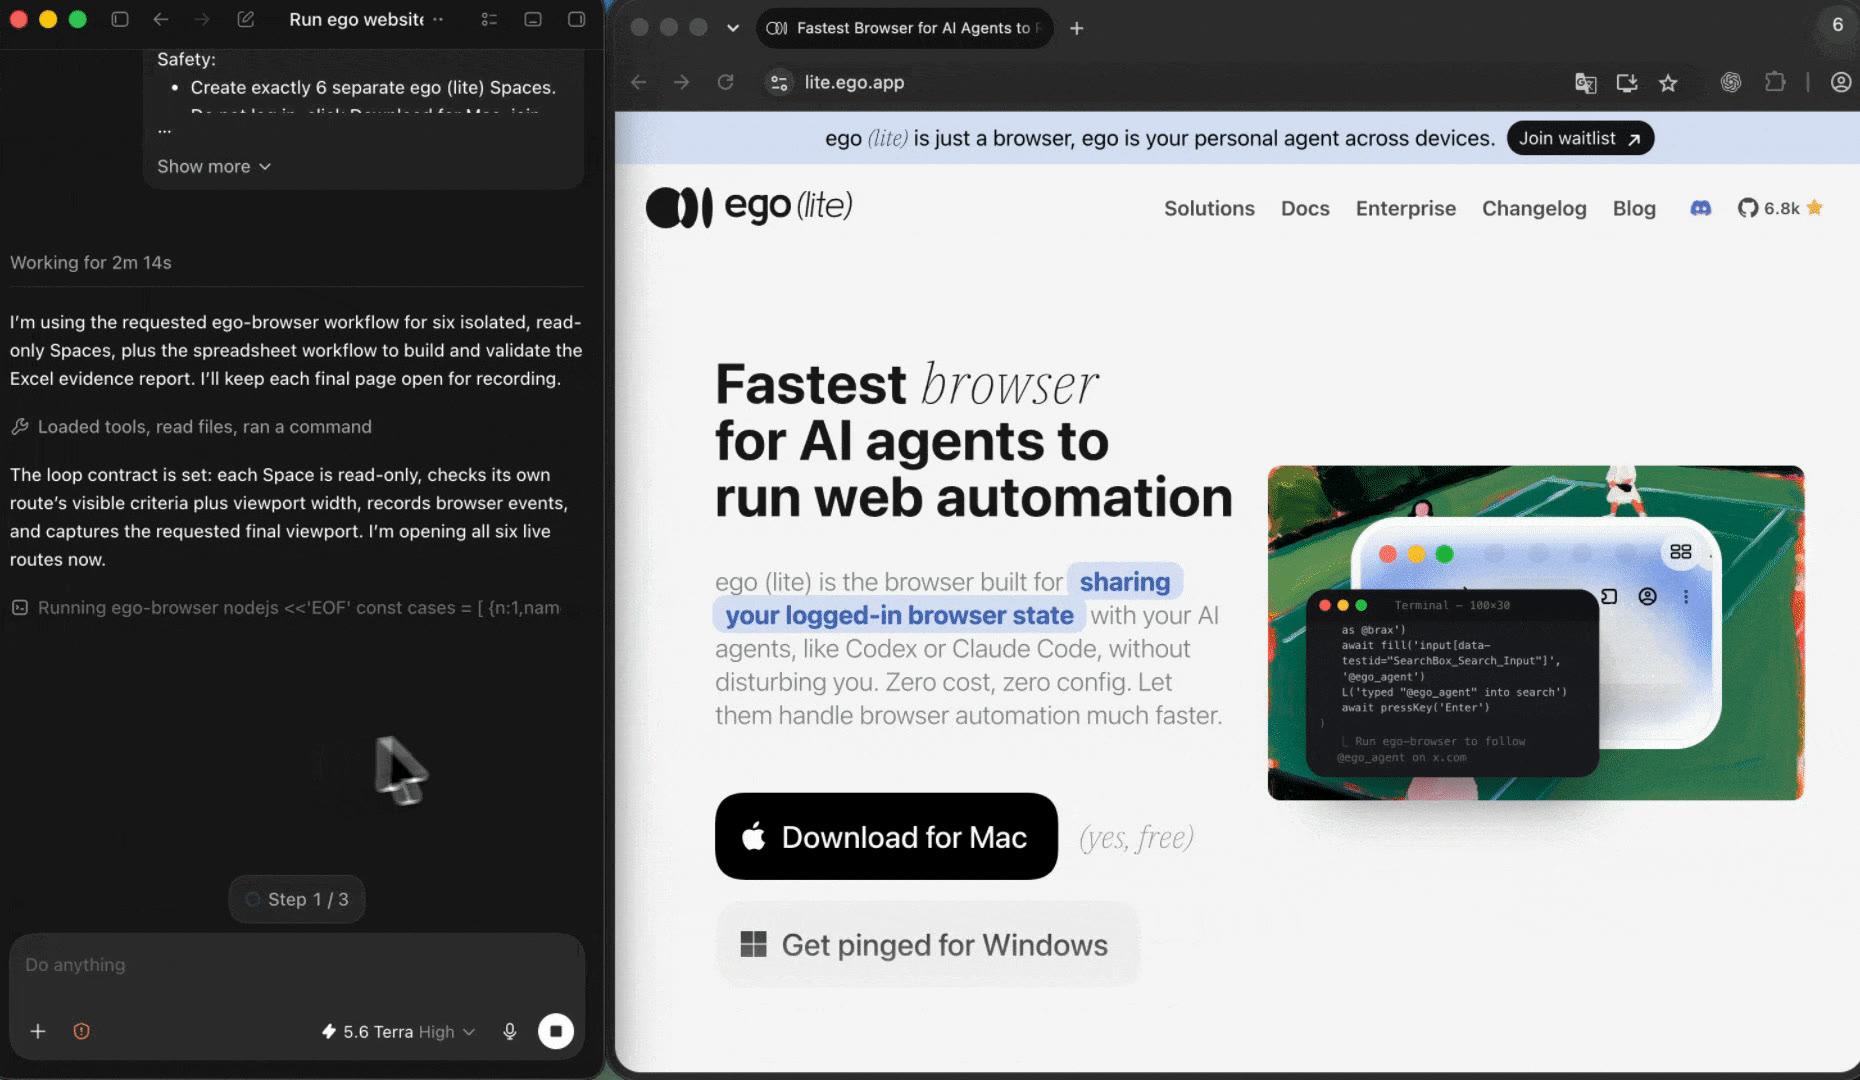Open the Docs nav link
Viewport: 1860px width, 1080px height.
tap(1305, 208)
